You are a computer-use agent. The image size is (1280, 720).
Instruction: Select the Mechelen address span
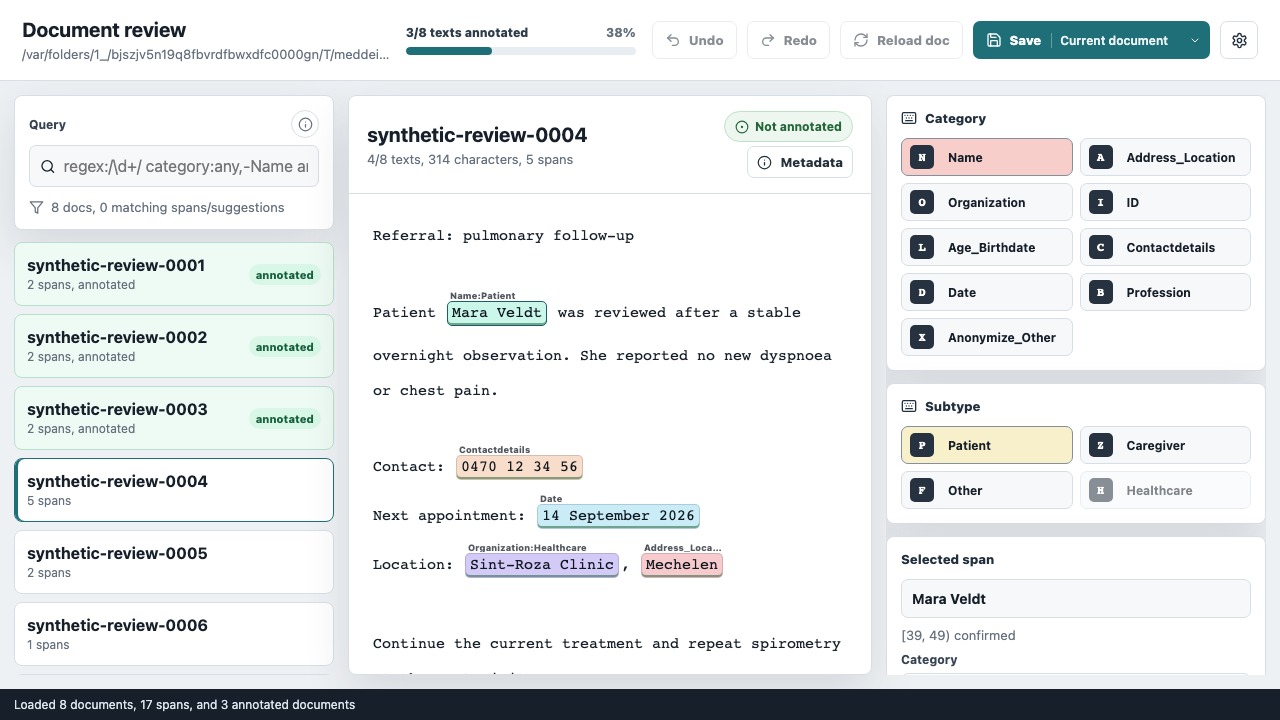click(x=681, y=565)
